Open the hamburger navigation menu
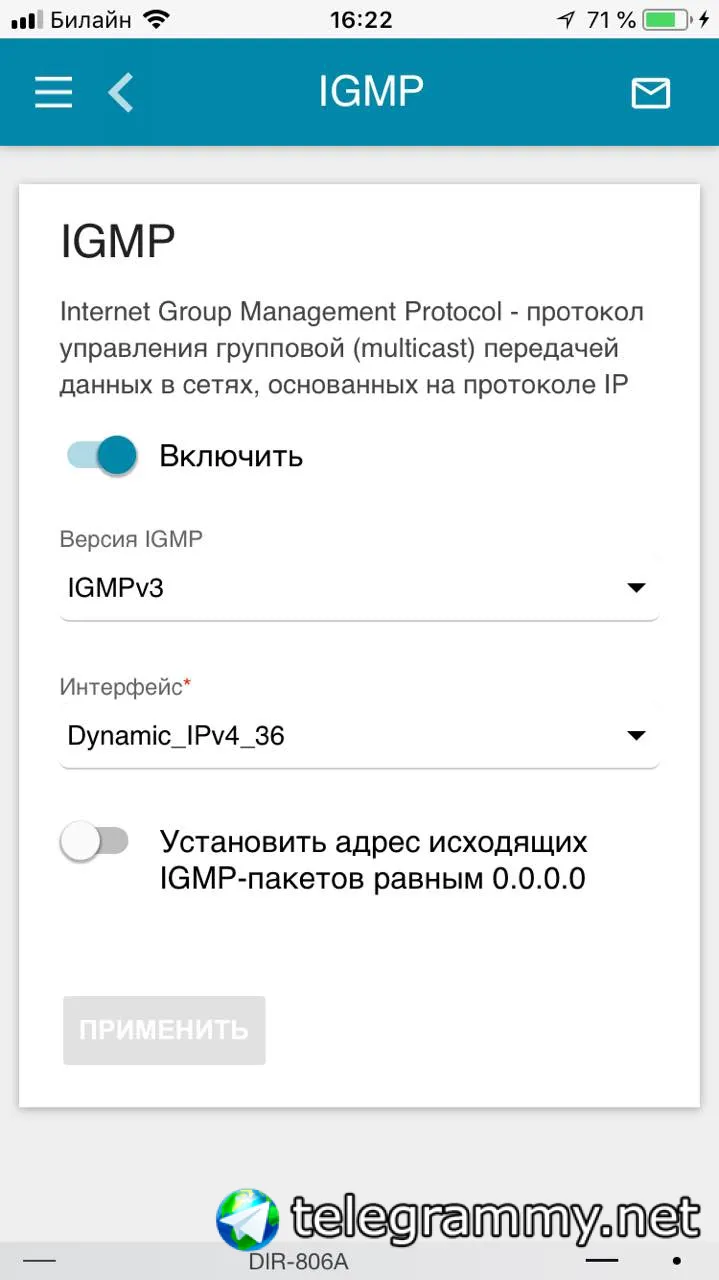The width and height of the screenshot is (719, 1280). [54, 93]
